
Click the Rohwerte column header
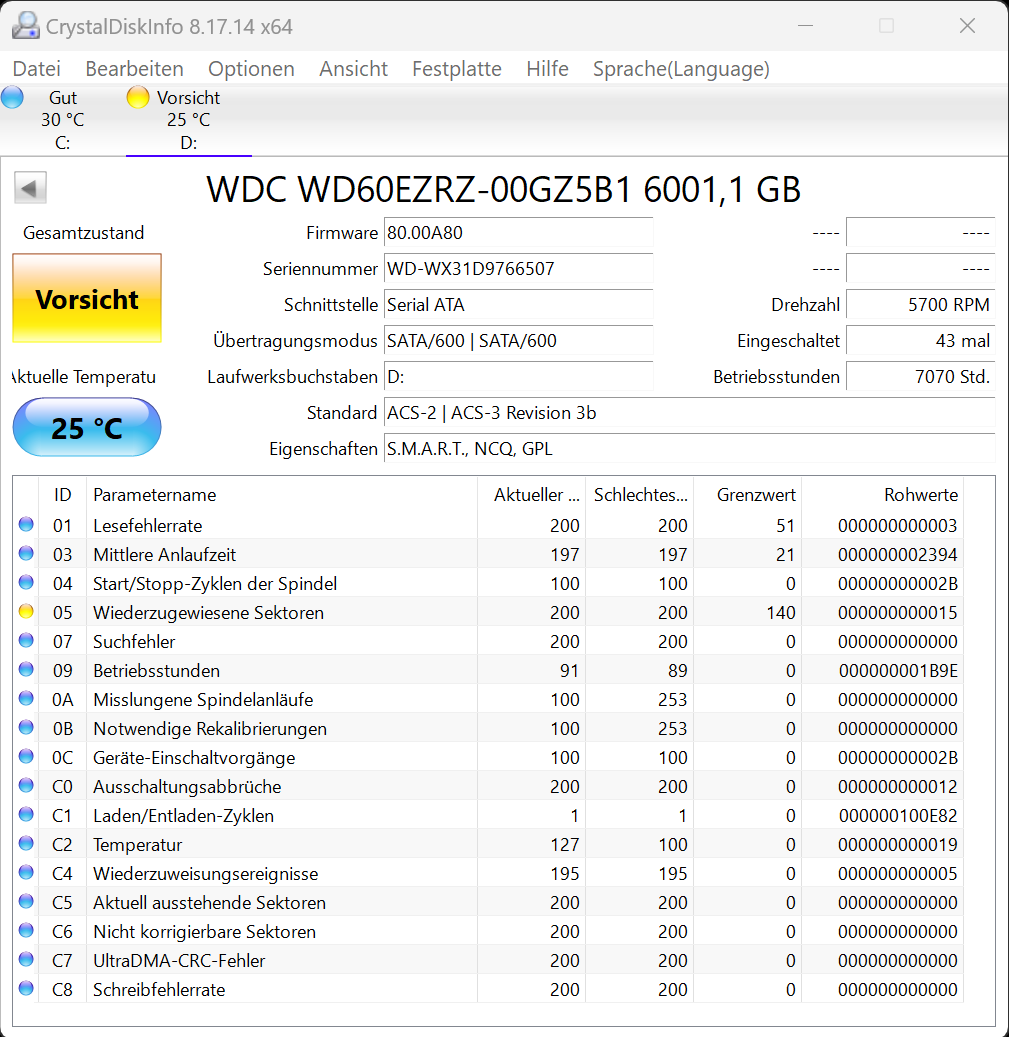[x=882, y=495]
